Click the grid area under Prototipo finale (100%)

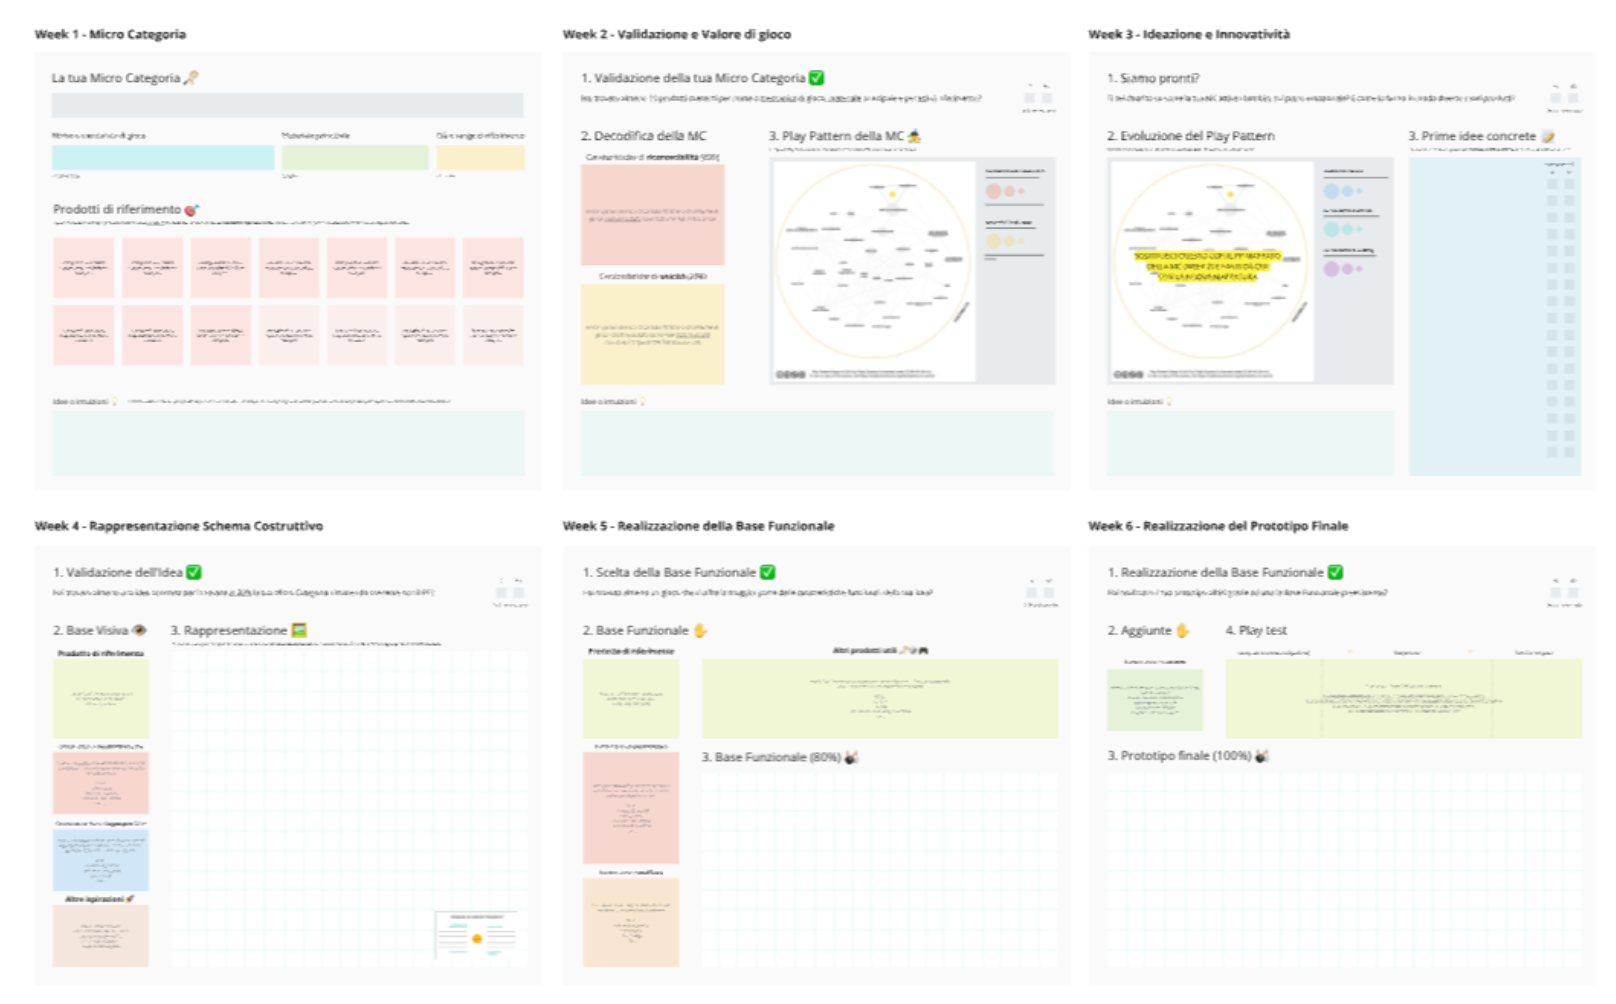(x=1345, y=870)
